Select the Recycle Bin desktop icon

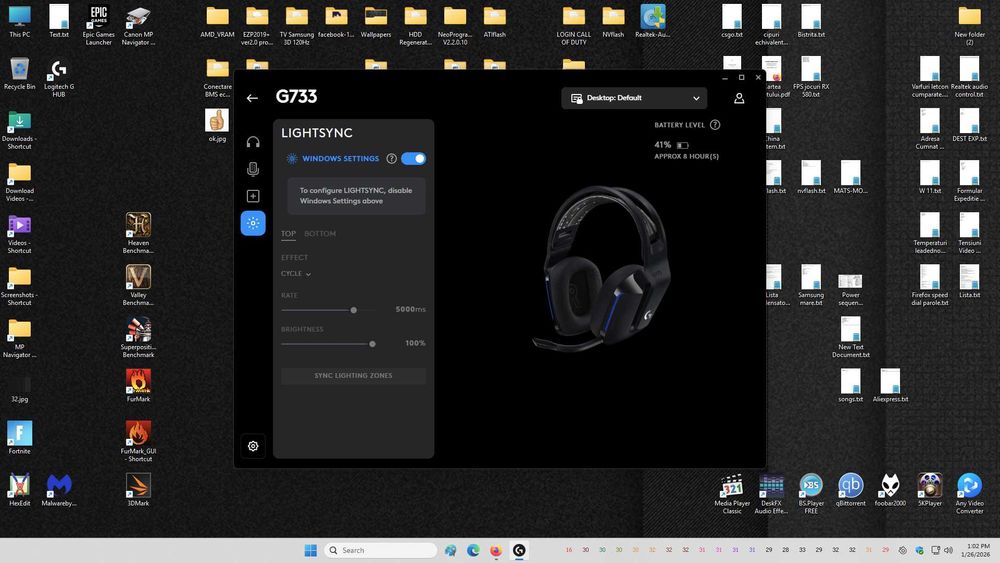[x=20, y=74]
